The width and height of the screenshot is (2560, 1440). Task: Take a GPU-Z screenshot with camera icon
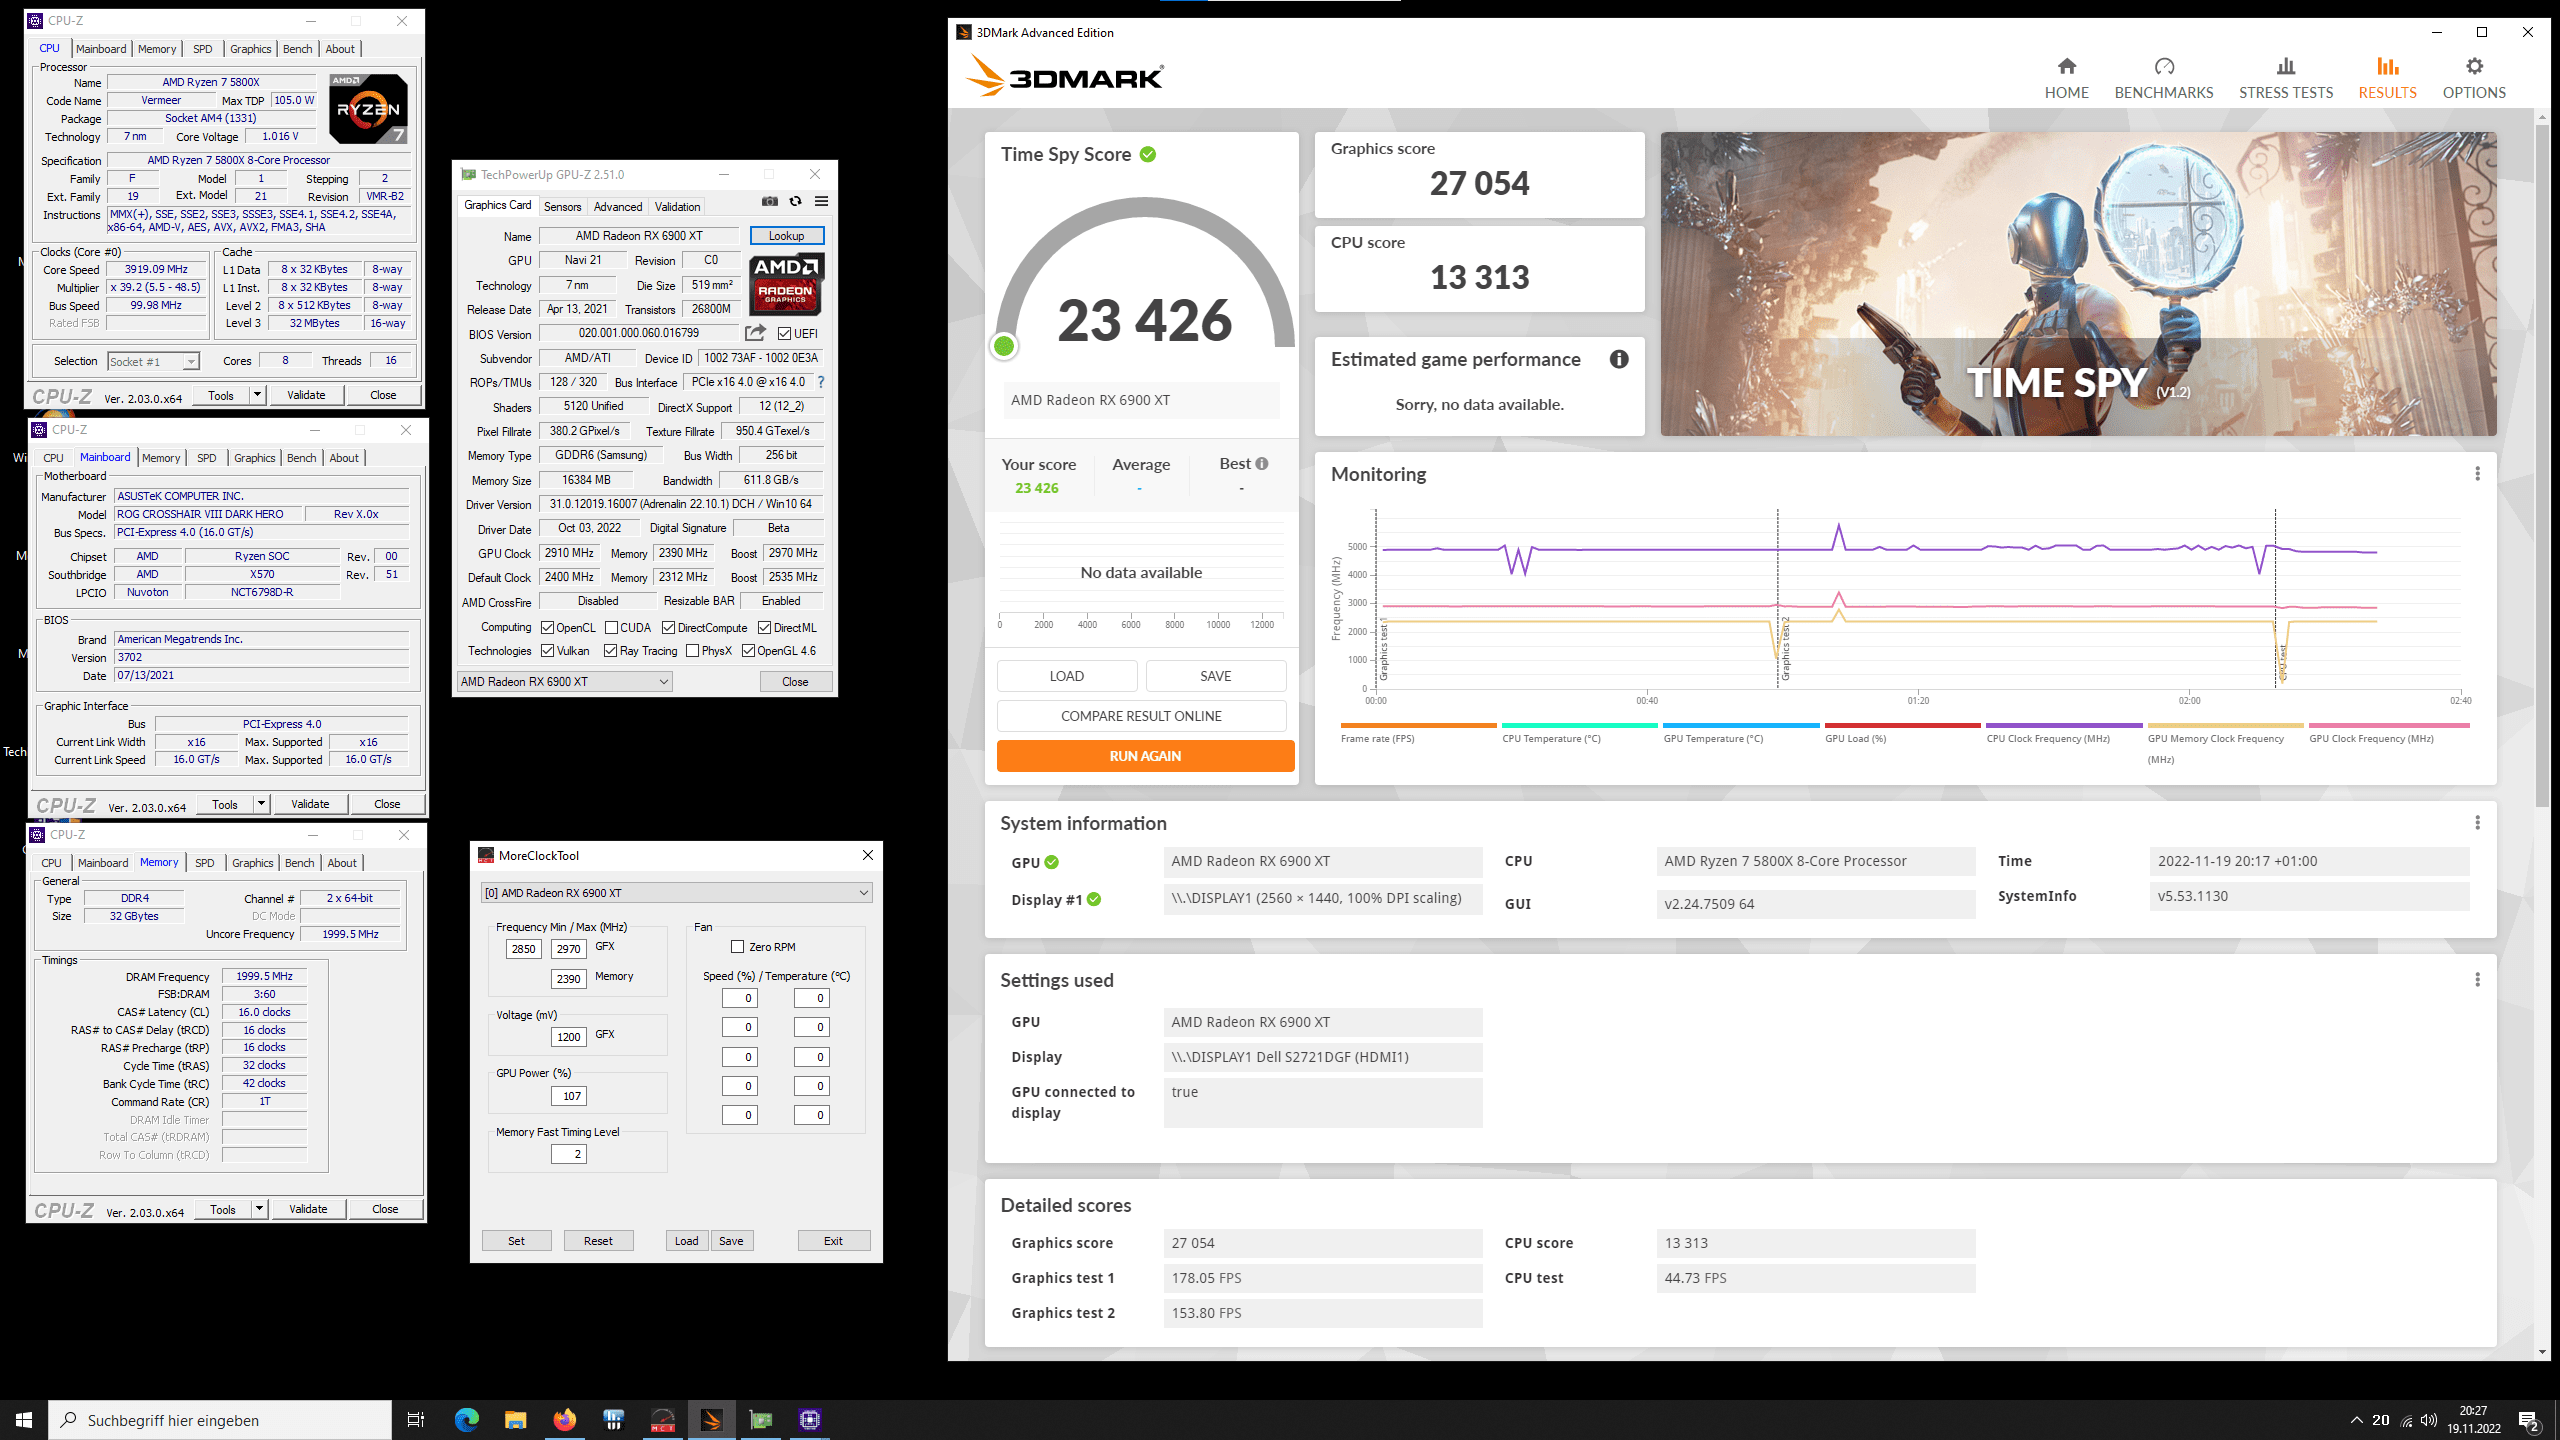769,201
